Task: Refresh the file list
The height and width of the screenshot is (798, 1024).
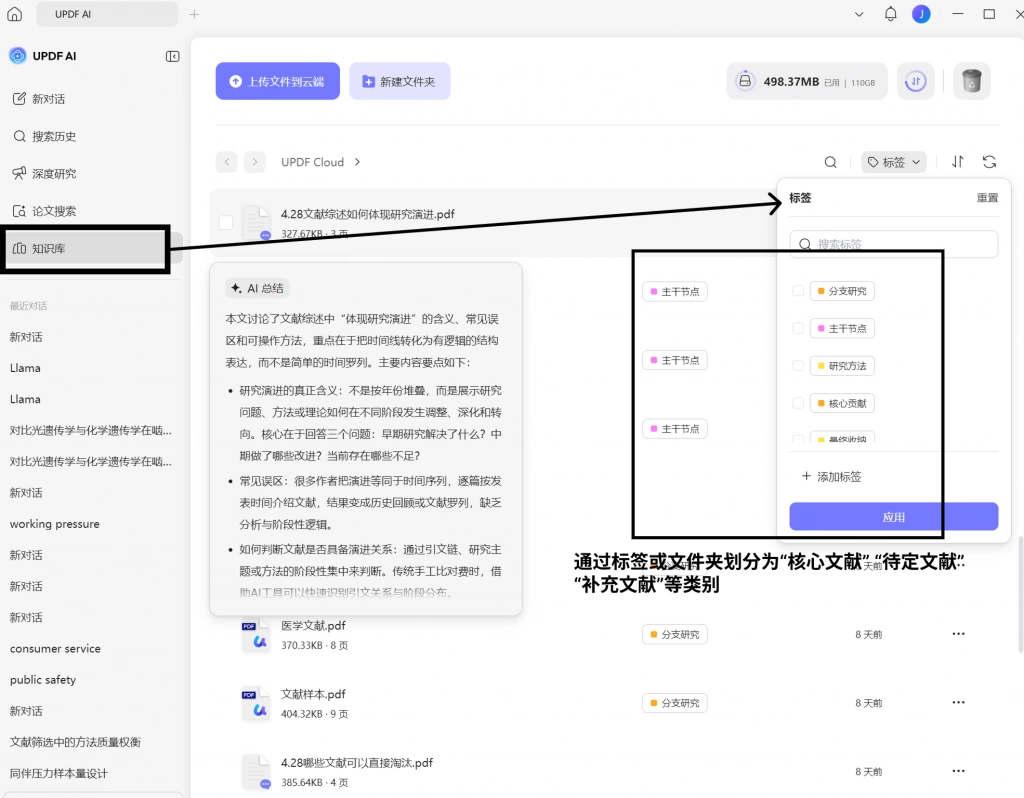Action: point(989,162)
